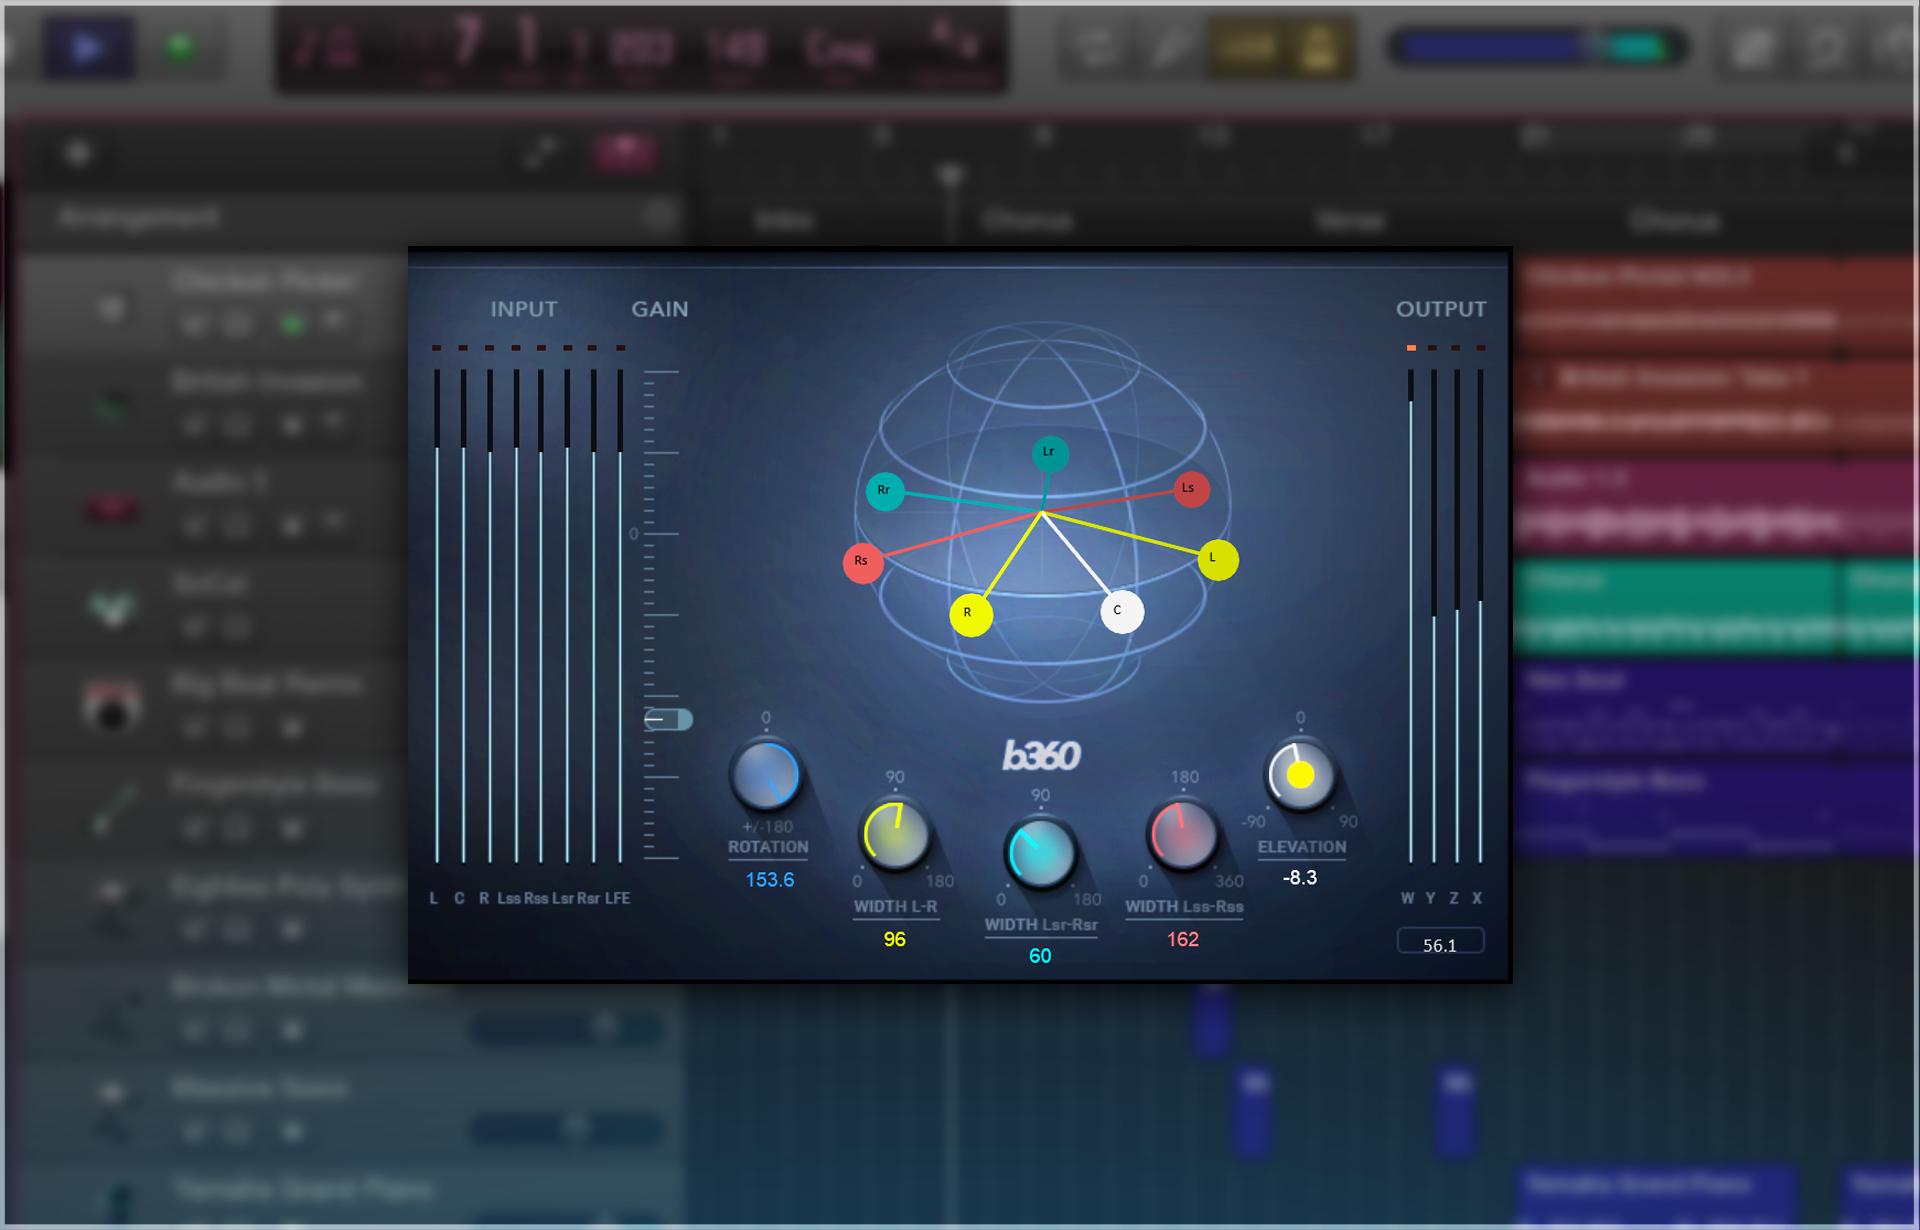Screen dimensions: 1920x1230
Task: Reset the clip indicator above the Rss input meter
Action: [x=541, y=348]
